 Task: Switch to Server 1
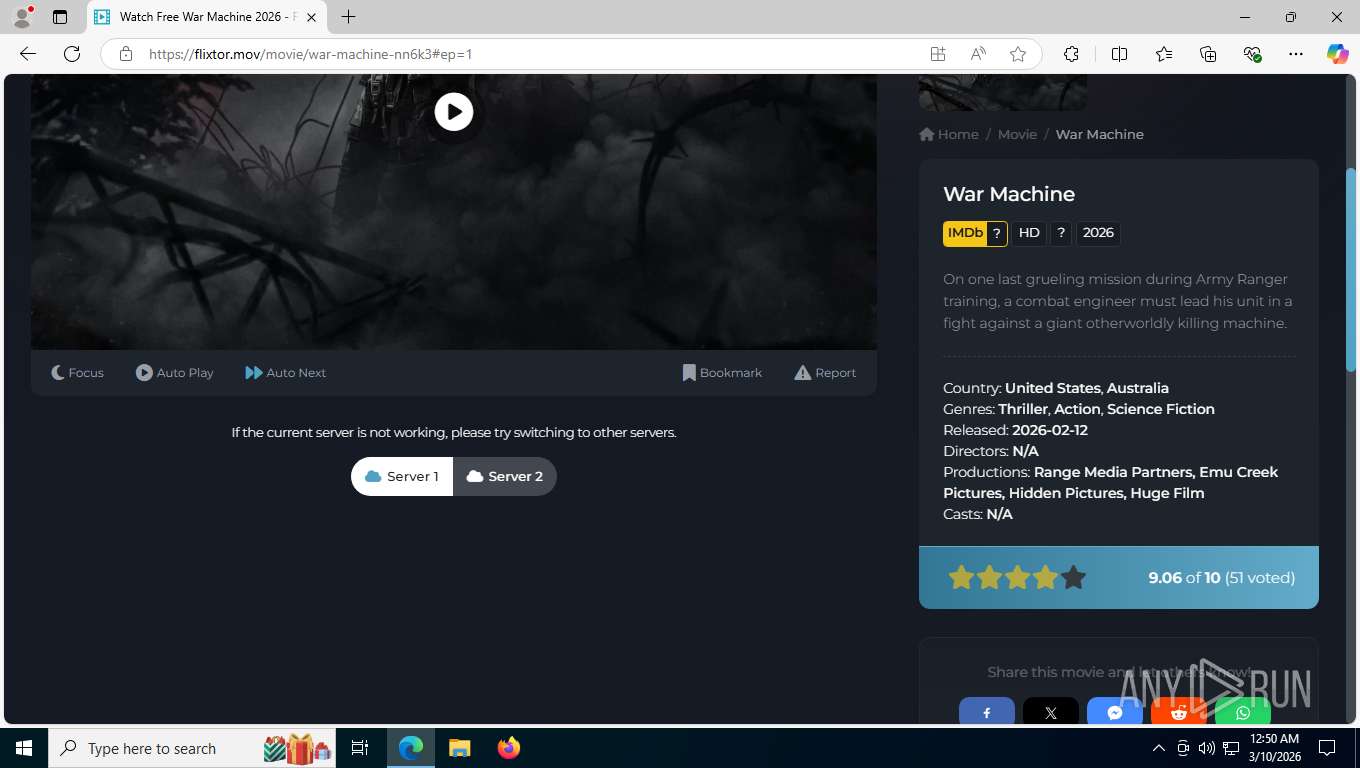pos(402,476)
